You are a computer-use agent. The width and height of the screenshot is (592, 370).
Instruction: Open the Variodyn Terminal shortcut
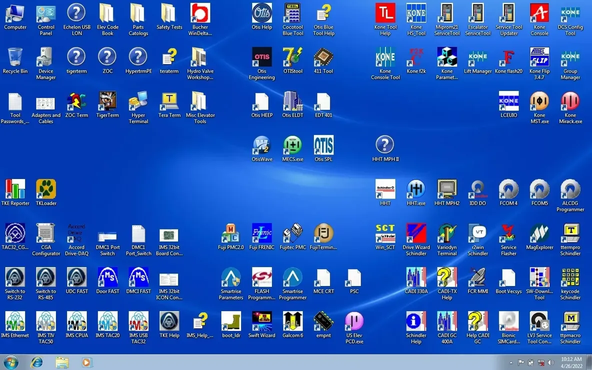point(447,239)
